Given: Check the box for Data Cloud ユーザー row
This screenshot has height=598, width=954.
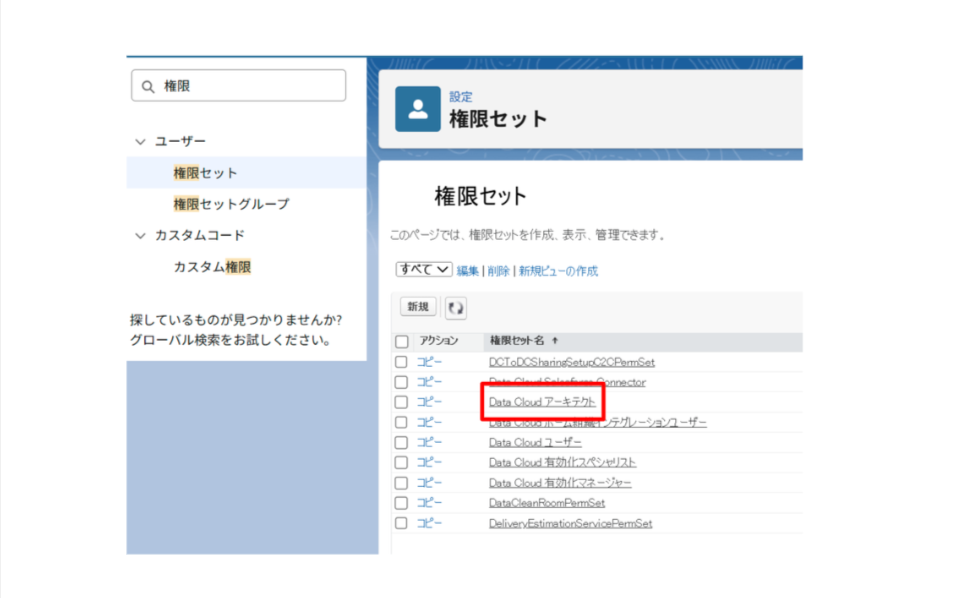Looking at the screenshot, I should point(401,442).
